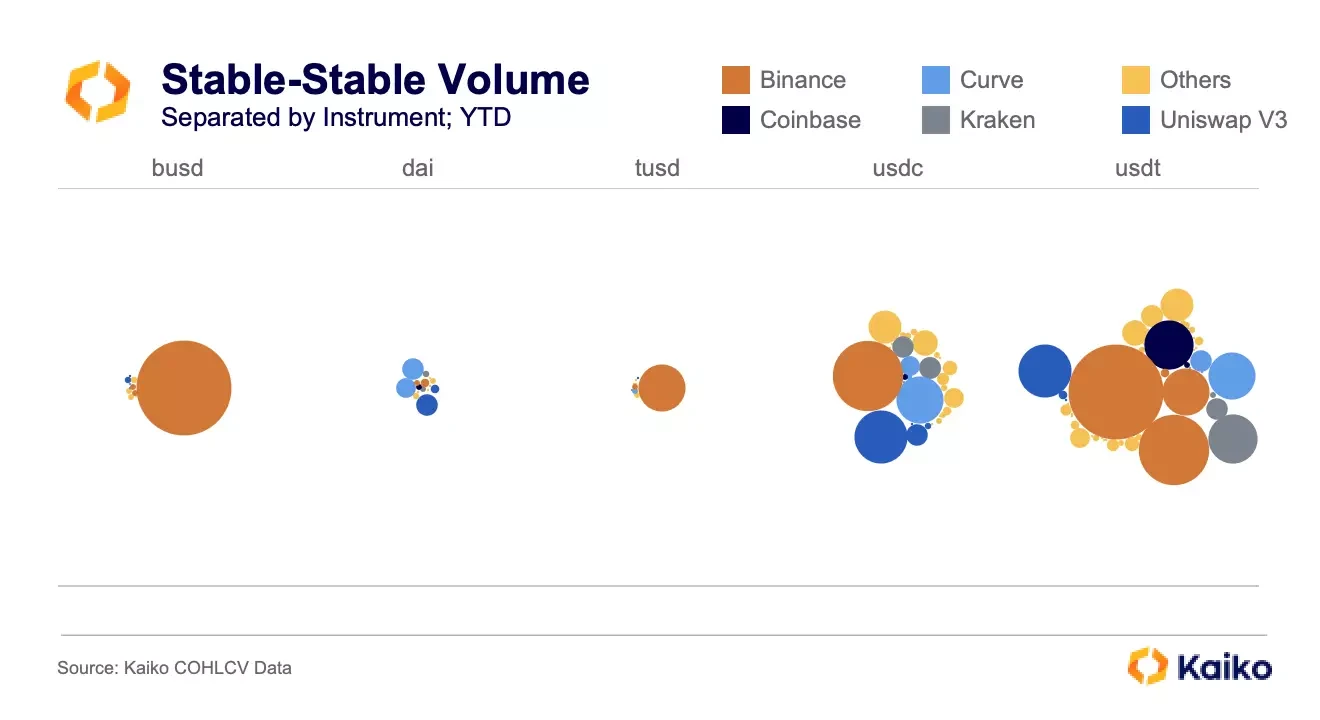Select the busd column header
The width and height of the screenshot is (1320, 720).
[x=177, y=168]
